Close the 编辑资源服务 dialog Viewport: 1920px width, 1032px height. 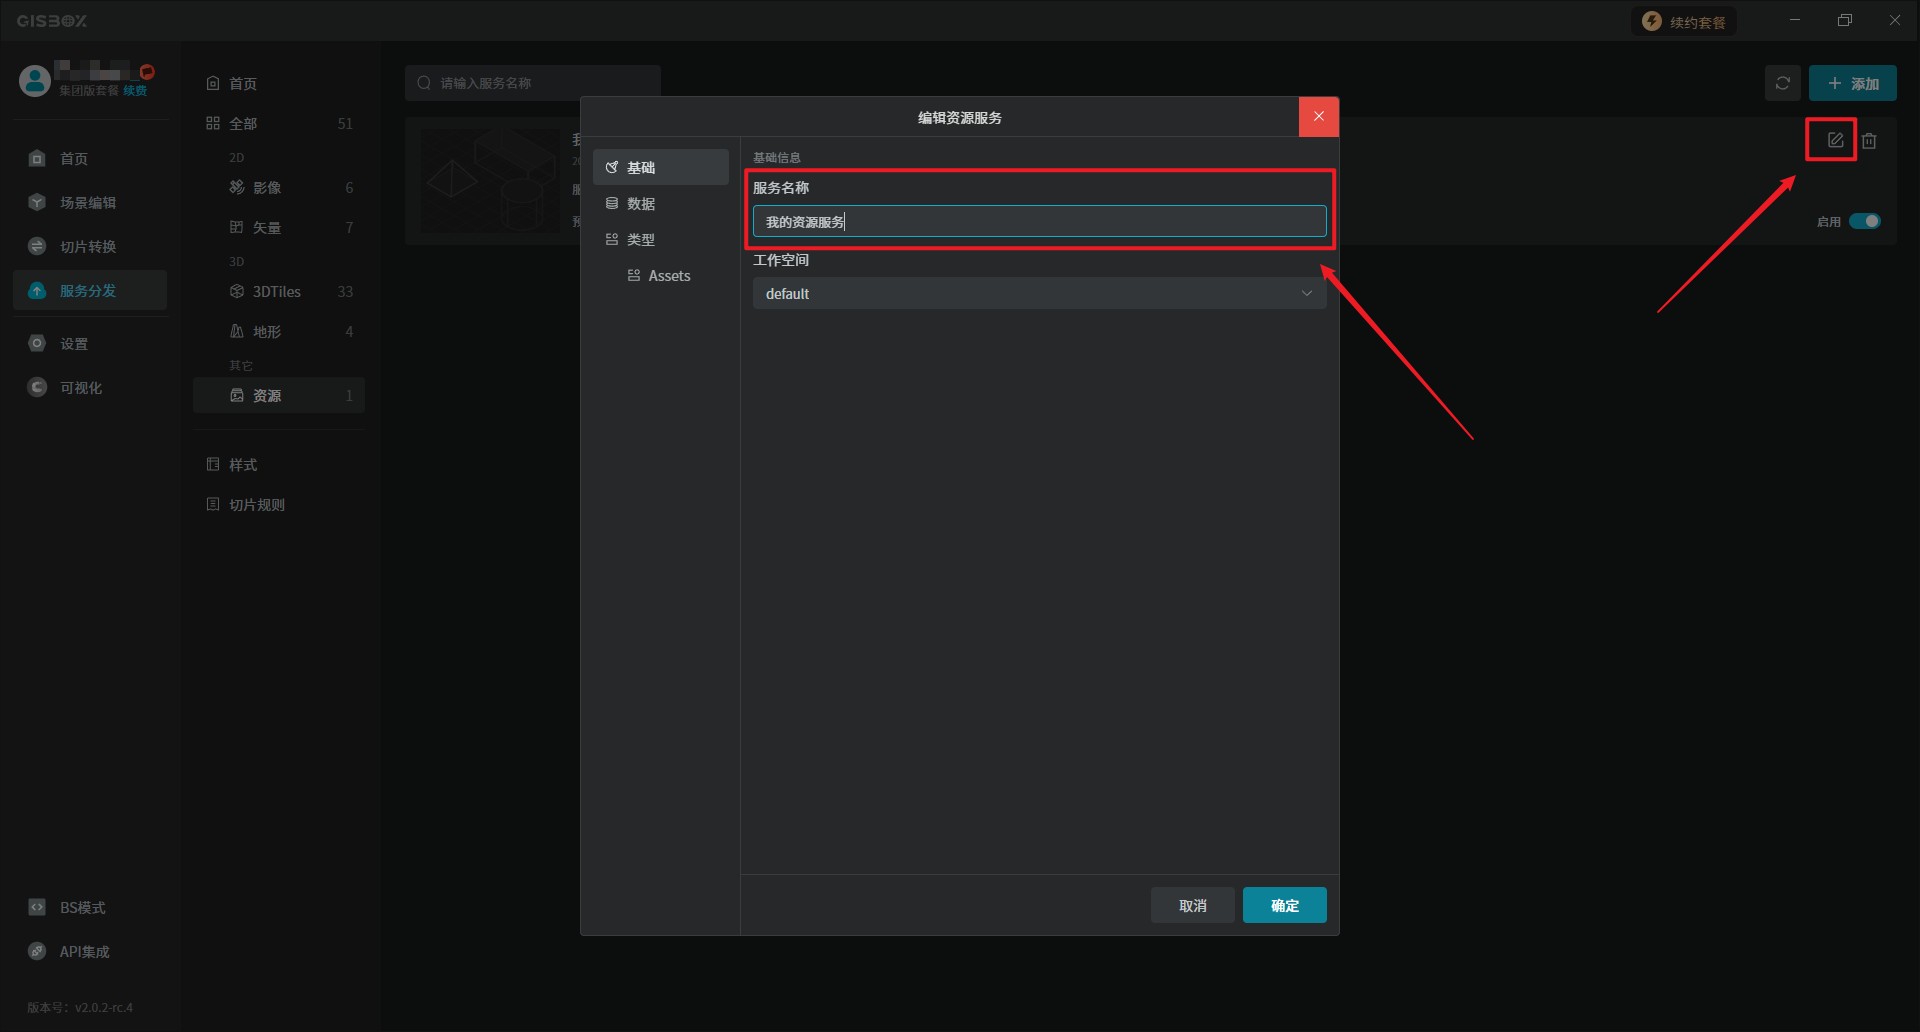click(x=1318, y=117)
